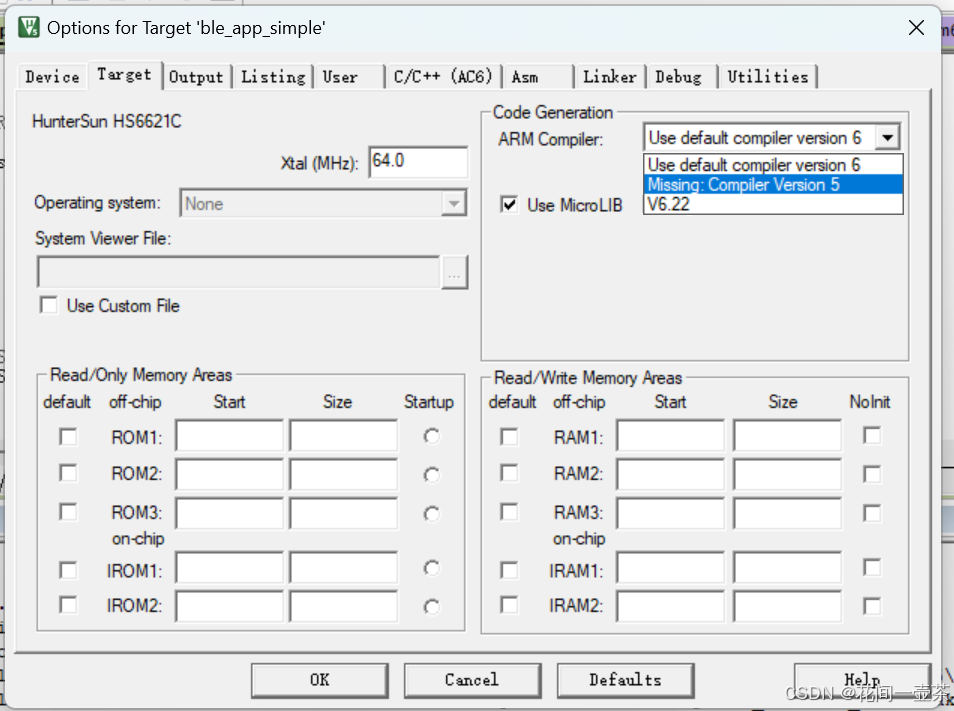The width and height of the screenshot is (954, 711).
Task: Confirm settings with the OK button
Action: click(320, 680)
